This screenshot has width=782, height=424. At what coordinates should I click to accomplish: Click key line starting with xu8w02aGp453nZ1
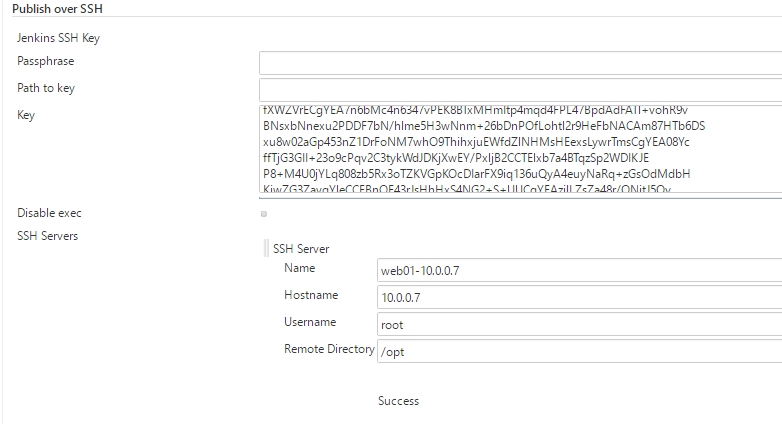(x=476, y=142)
